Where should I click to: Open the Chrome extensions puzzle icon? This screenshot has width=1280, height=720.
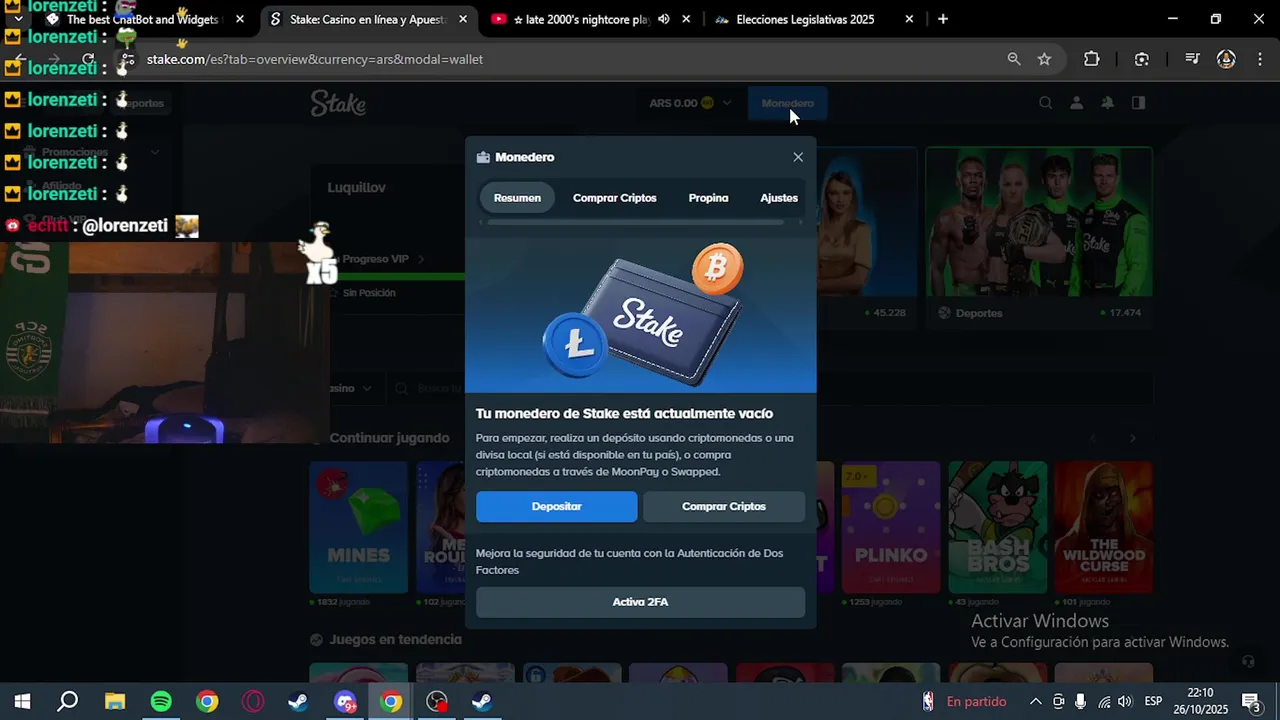1091,59
